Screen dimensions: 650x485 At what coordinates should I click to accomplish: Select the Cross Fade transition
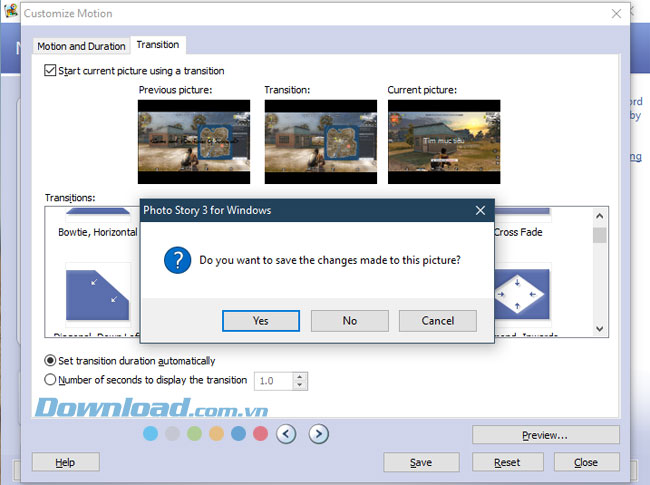(518, 232)
